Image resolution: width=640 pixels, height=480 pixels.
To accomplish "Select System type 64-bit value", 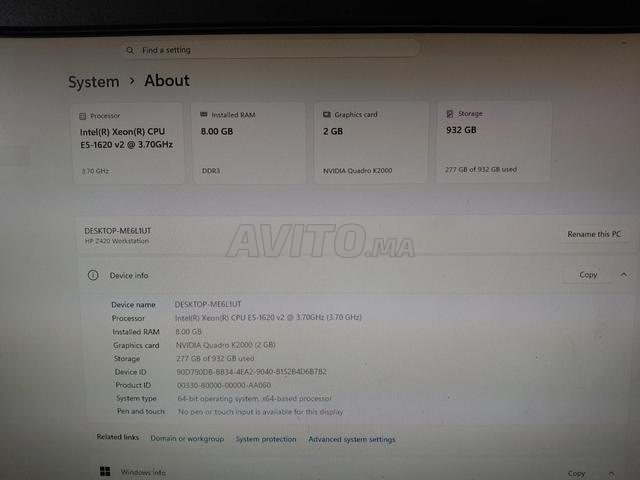I will click(254, 398).
